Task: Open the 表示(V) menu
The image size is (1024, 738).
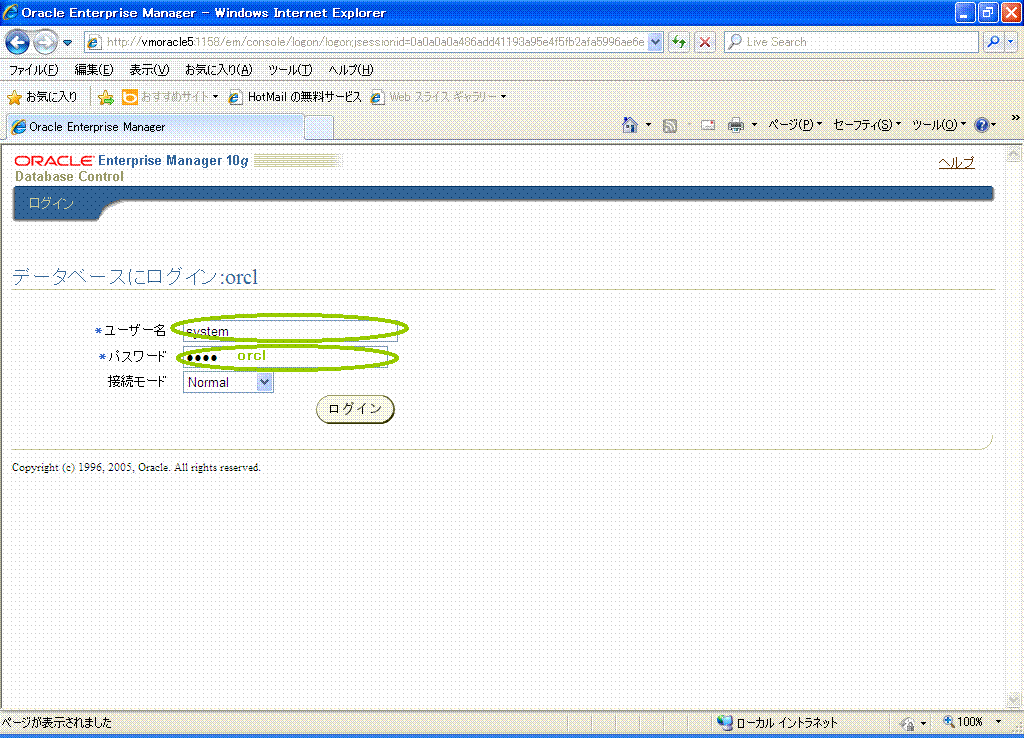Action: coord(149,70)
